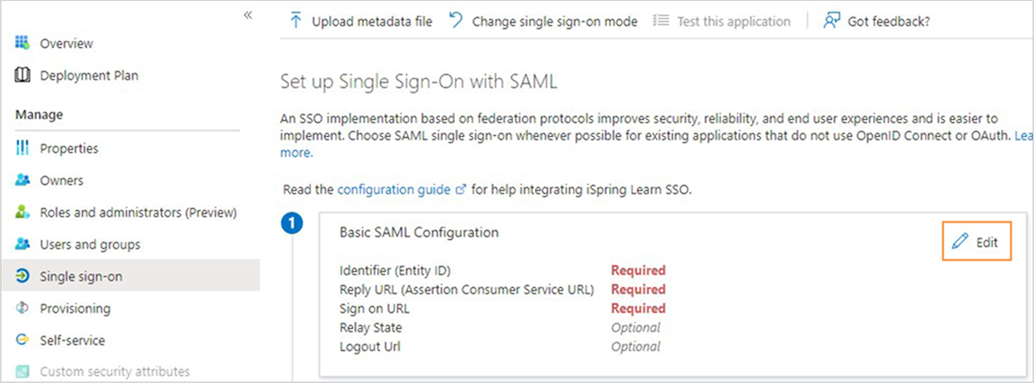This screenshot has height=383, width=1034.
Task: Open the Deployment Plan book icon
Action: coord(22,75)
